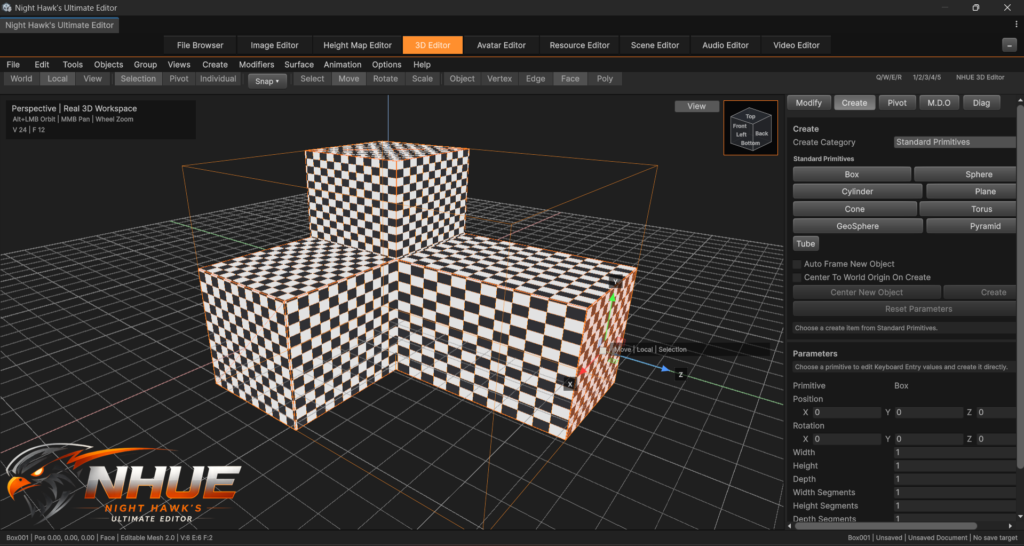Open the Modifiers menu
This screenshot has width=1024, height=546.
coord(257,65)
